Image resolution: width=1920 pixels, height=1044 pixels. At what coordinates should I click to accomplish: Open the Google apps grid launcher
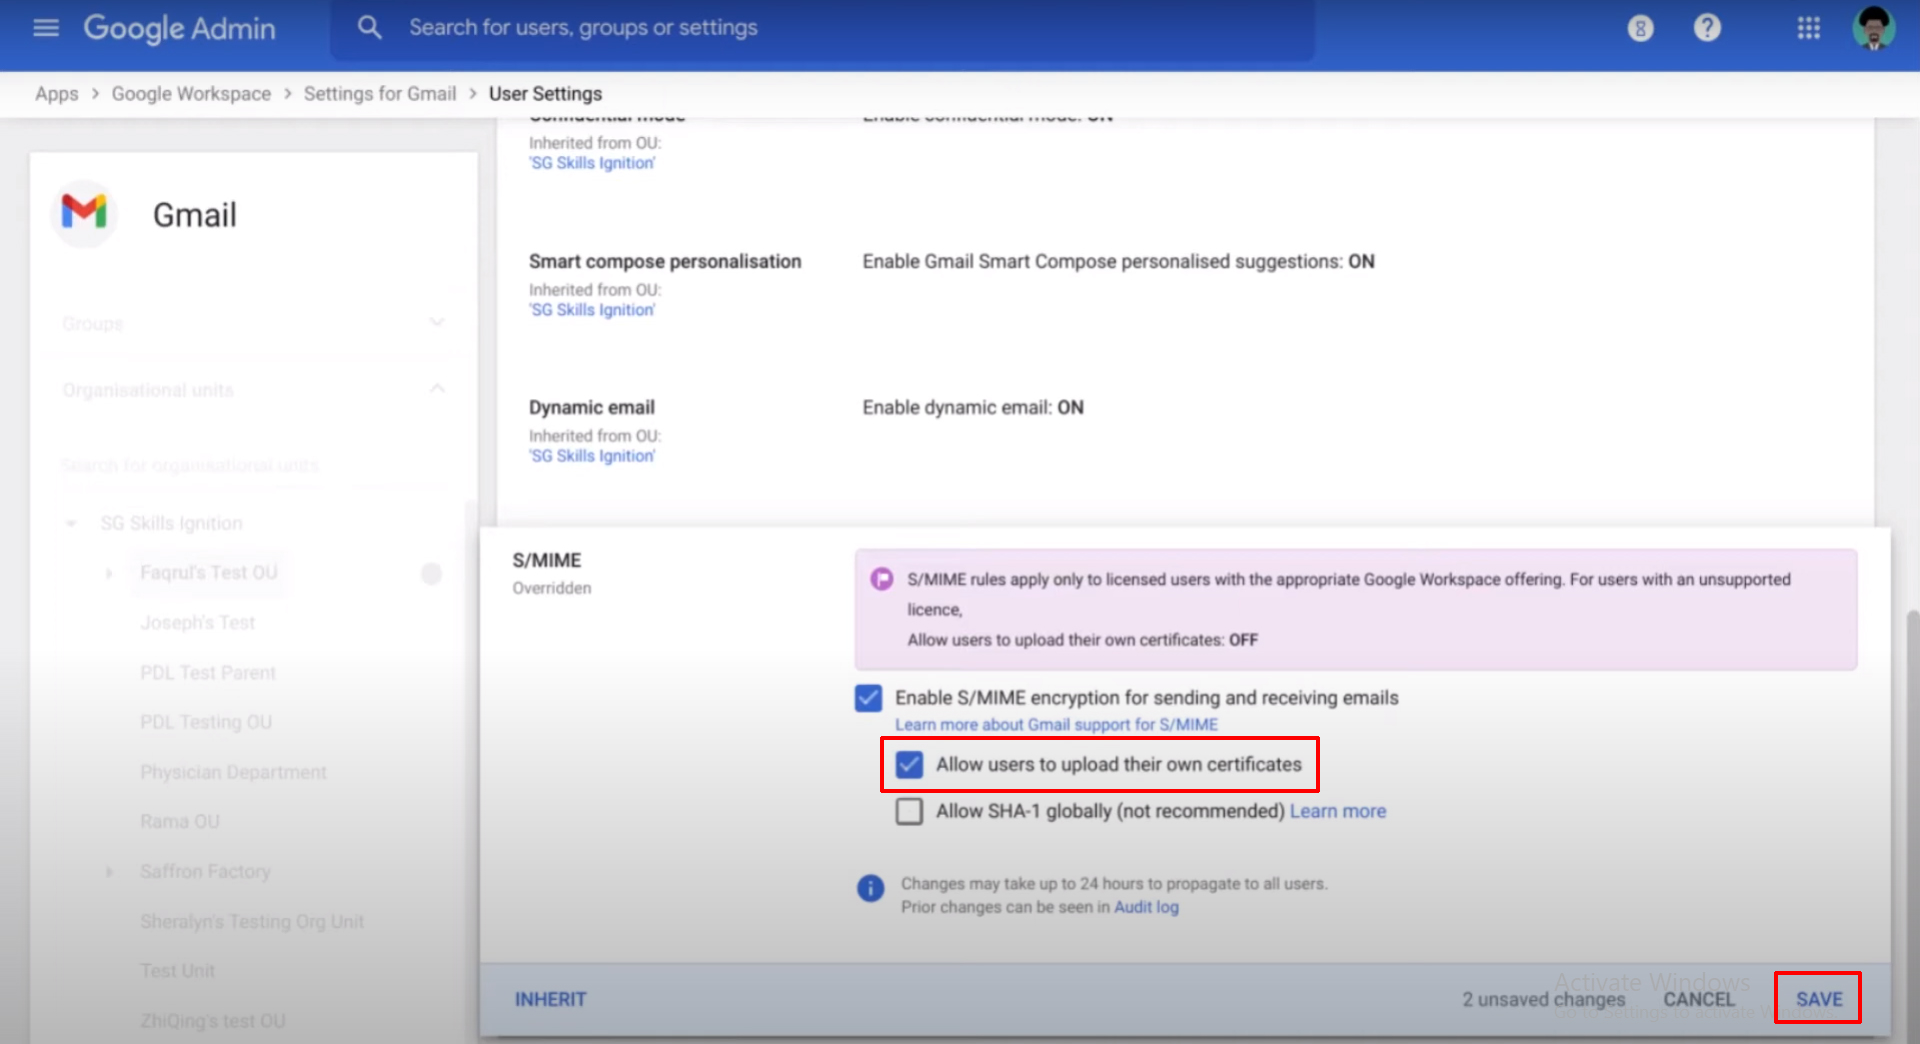(x=1808, y=28)
